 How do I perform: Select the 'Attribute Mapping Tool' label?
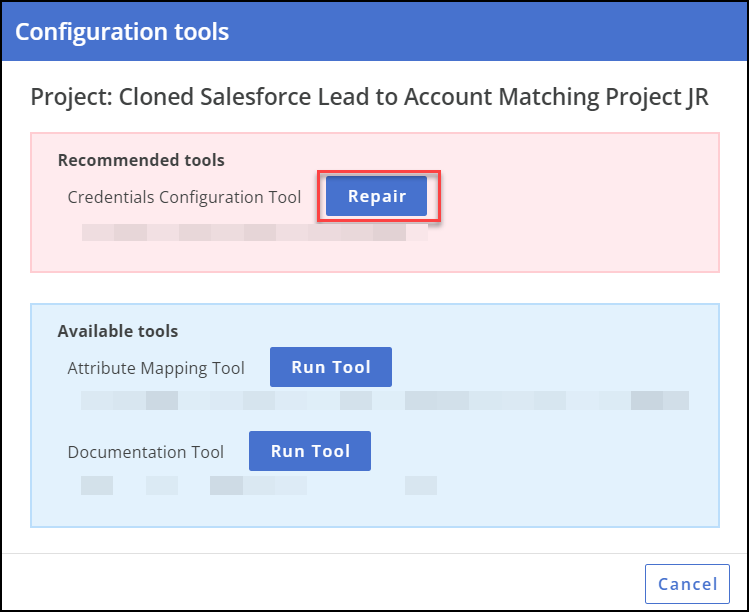156,368
